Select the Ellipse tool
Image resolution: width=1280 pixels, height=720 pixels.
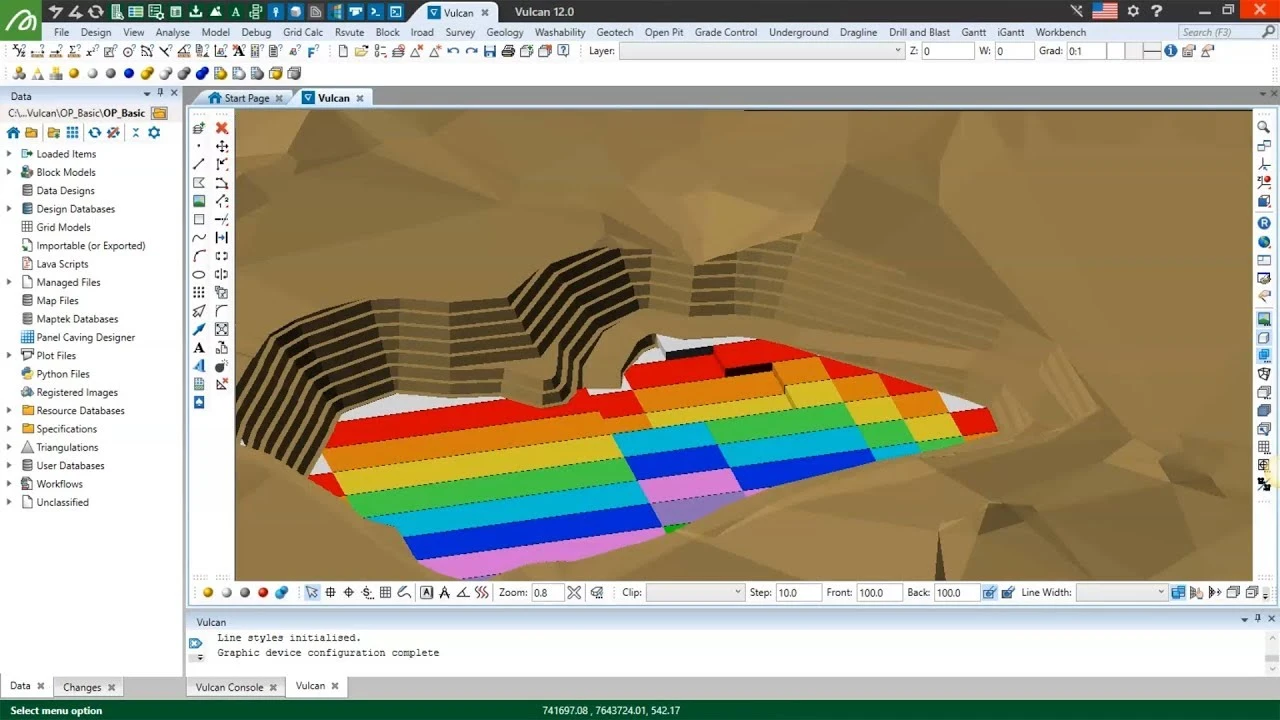(x=199, y=274)
